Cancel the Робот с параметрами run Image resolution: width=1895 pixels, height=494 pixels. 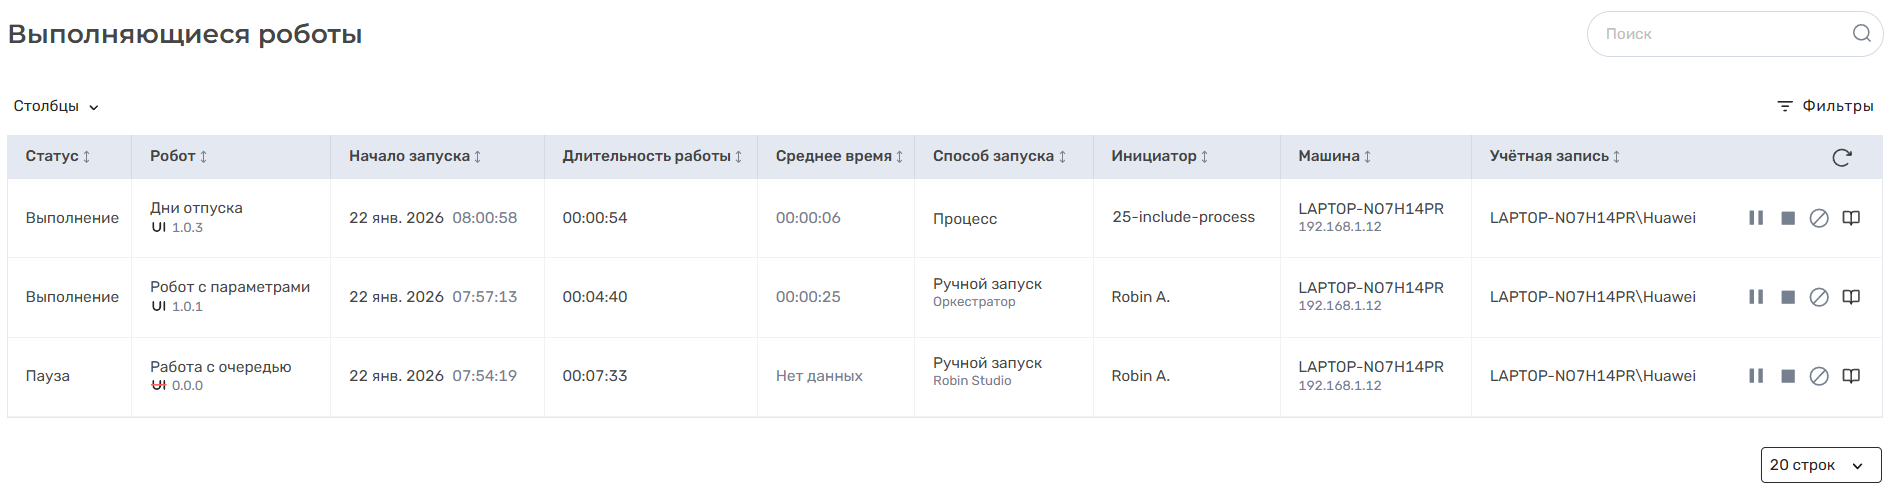[x=1819, y=297]
